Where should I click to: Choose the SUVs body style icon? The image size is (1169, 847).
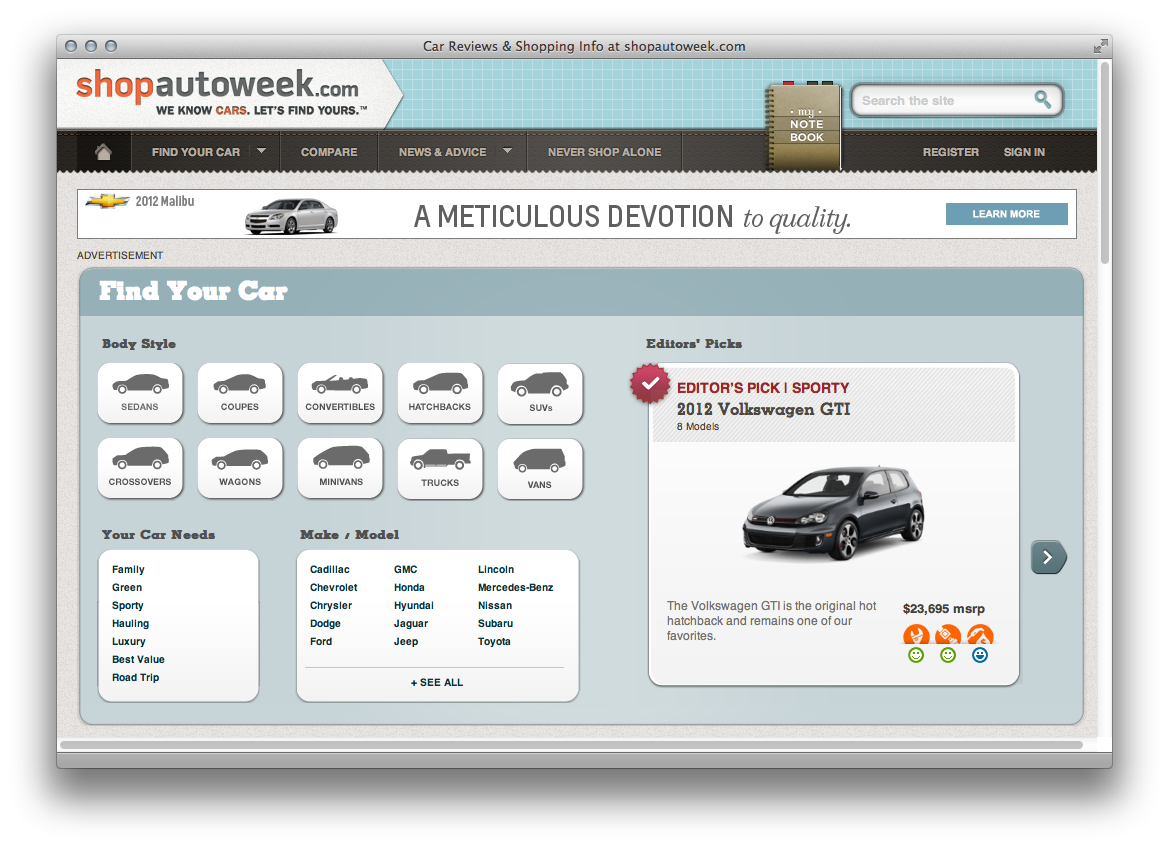[x=541, y=394]
